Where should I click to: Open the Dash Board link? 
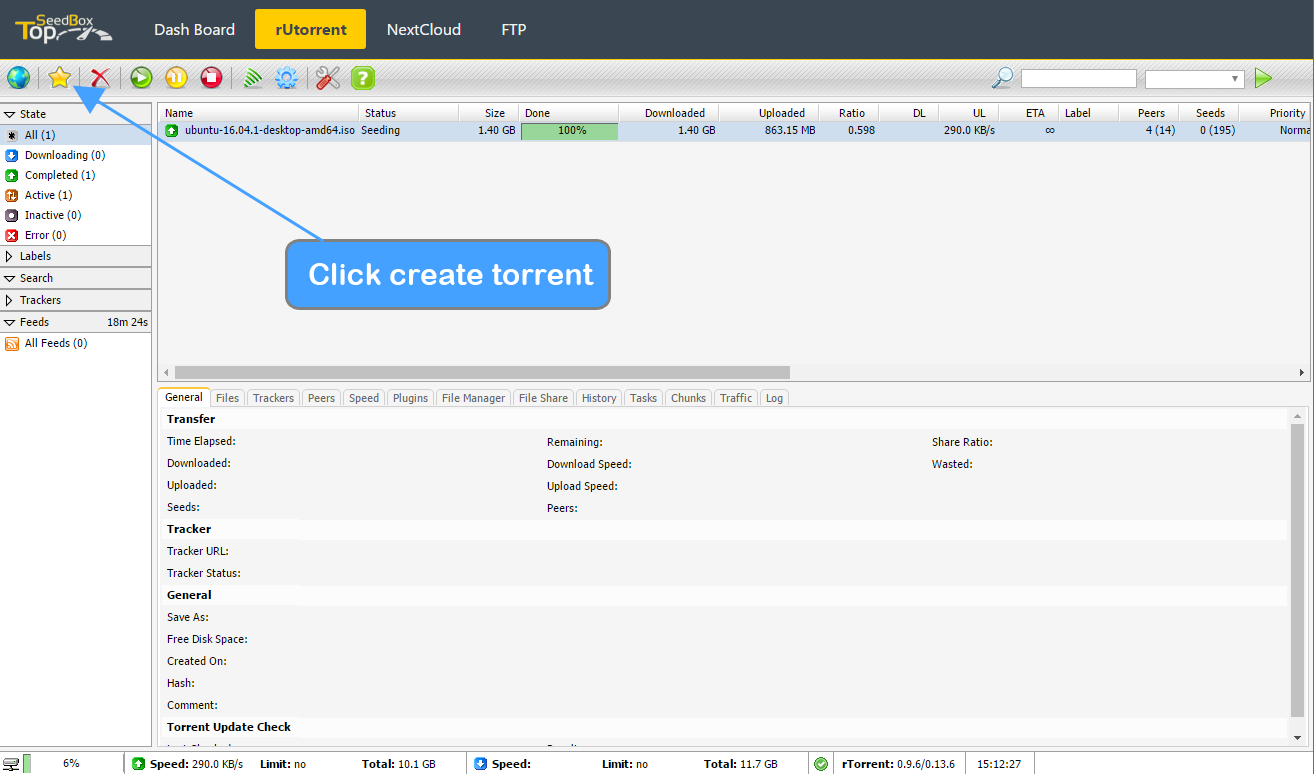[194, 30]
